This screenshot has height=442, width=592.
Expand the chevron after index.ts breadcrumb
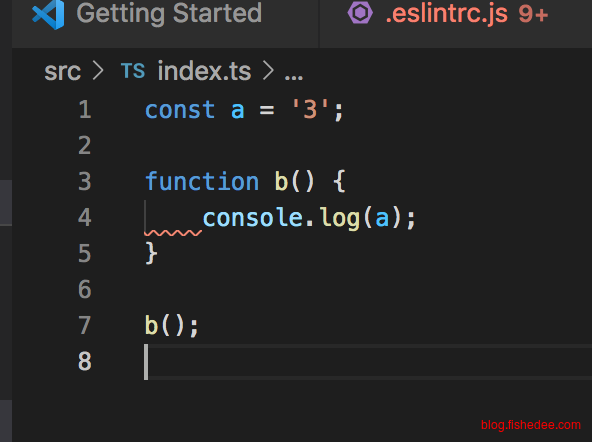[x=268, y=71]
